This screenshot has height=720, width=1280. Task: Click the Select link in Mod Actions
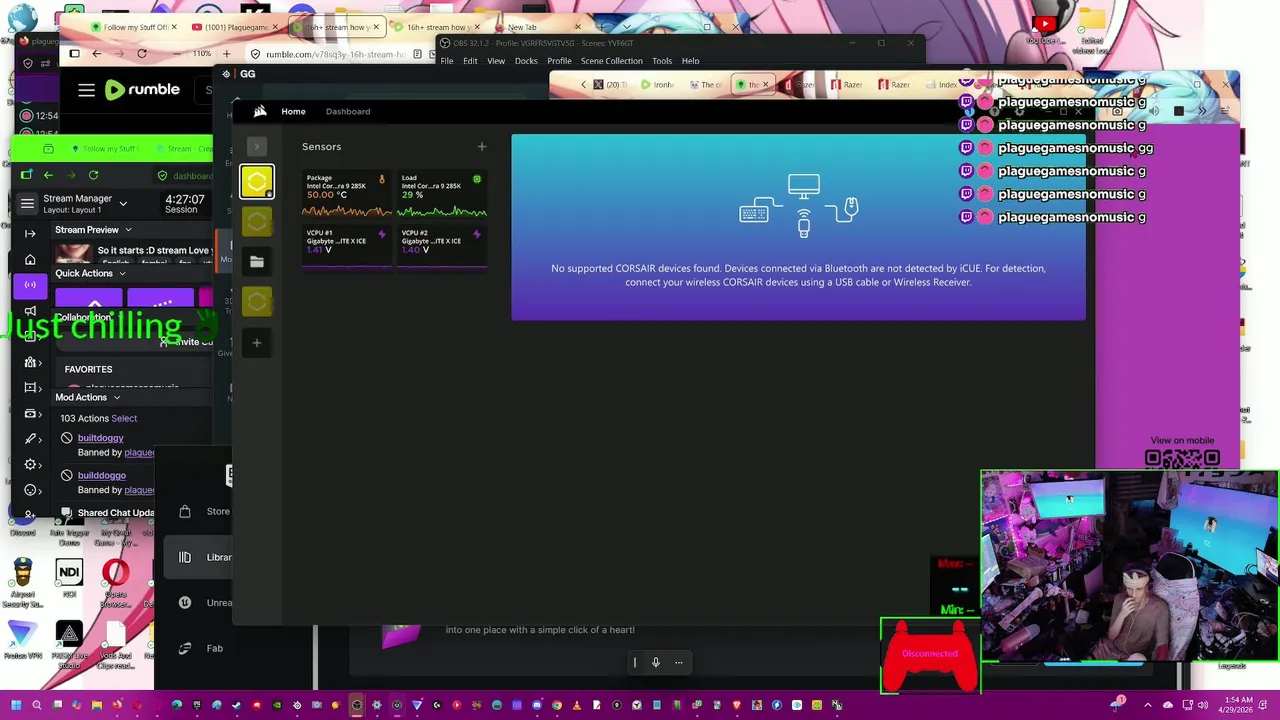click(x=124, y=419)
